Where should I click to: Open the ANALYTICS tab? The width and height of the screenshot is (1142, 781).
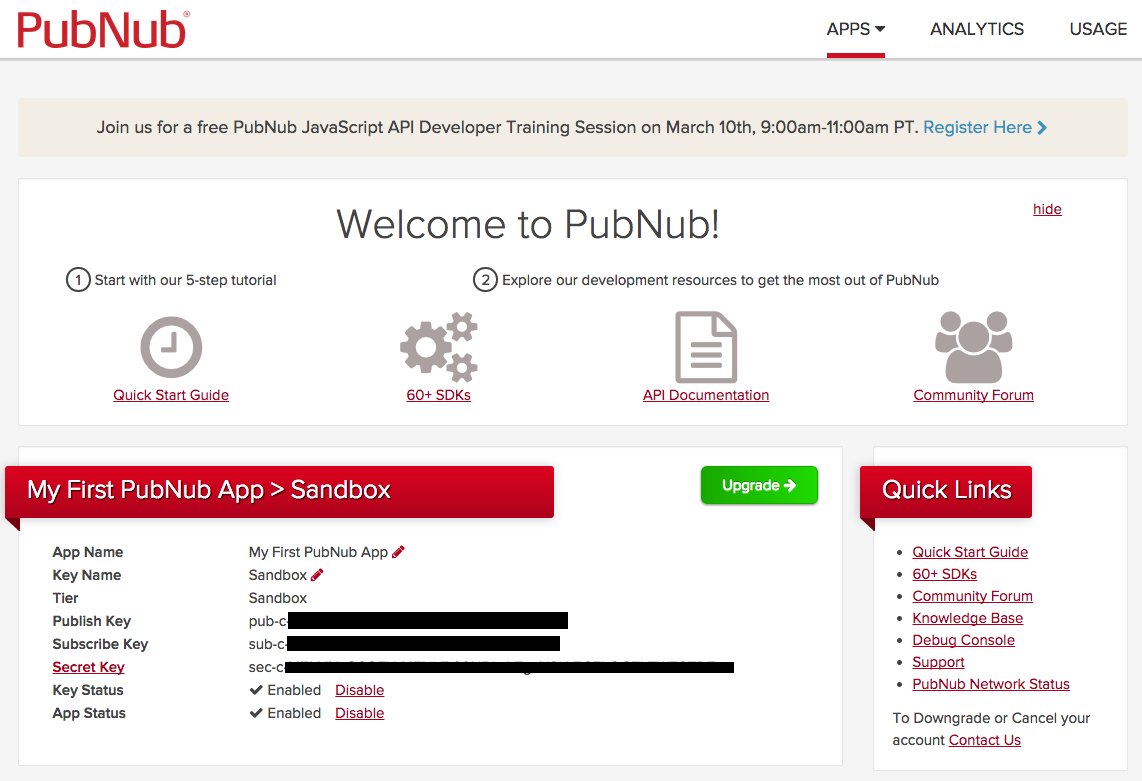tap(977, 29)
